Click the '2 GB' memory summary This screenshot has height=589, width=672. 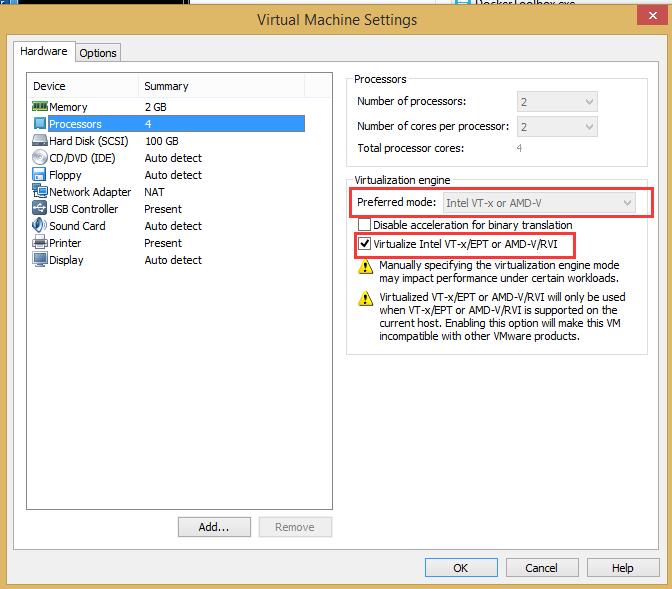point(156,107)
